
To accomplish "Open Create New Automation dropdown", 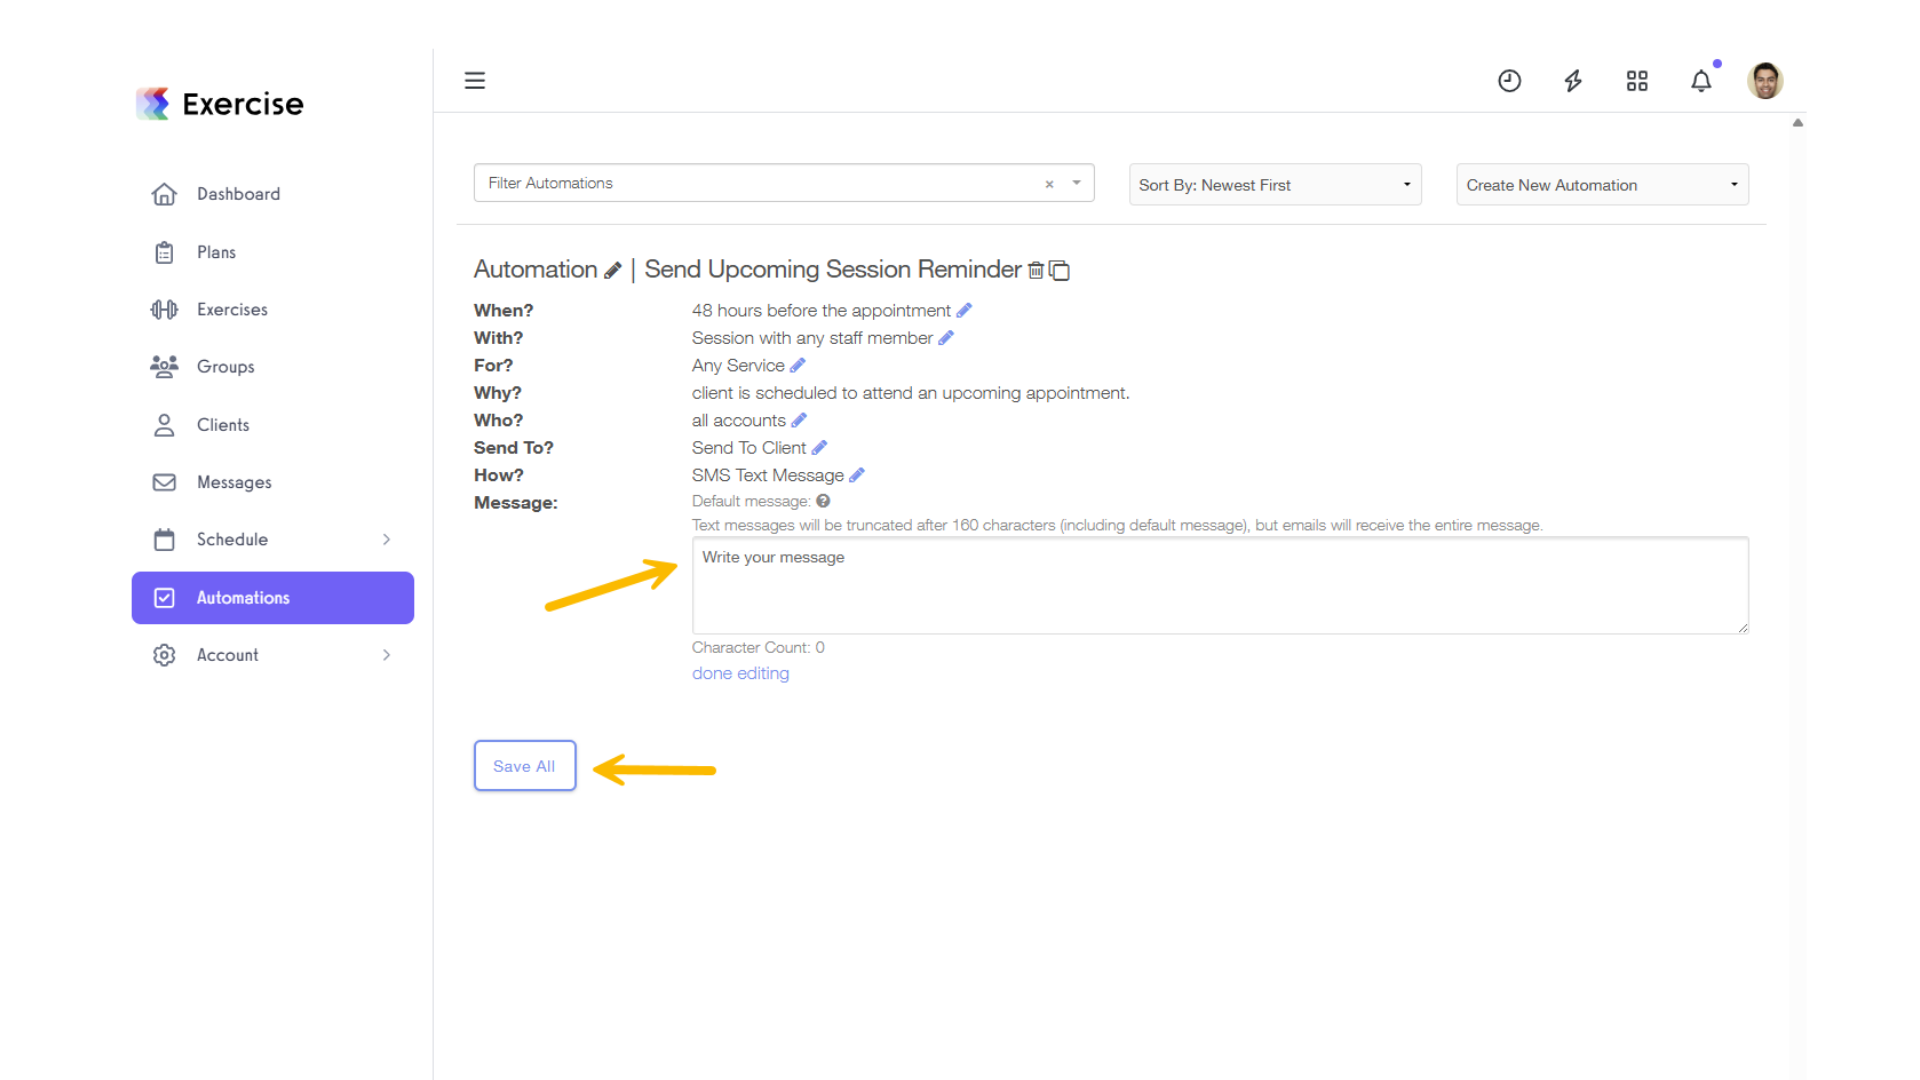I will 1602,185.
